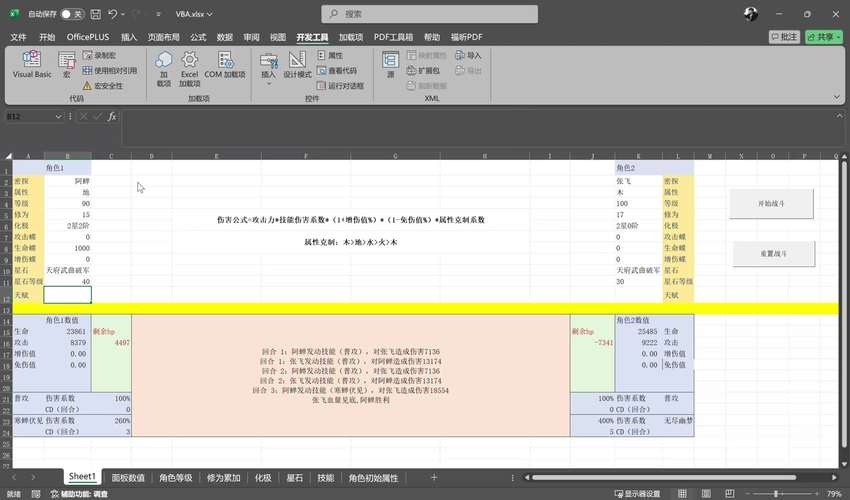This screenshot has width=850, height=500.
Task: Open Excel 加载项 add-ins dialog
Action: 189,69
